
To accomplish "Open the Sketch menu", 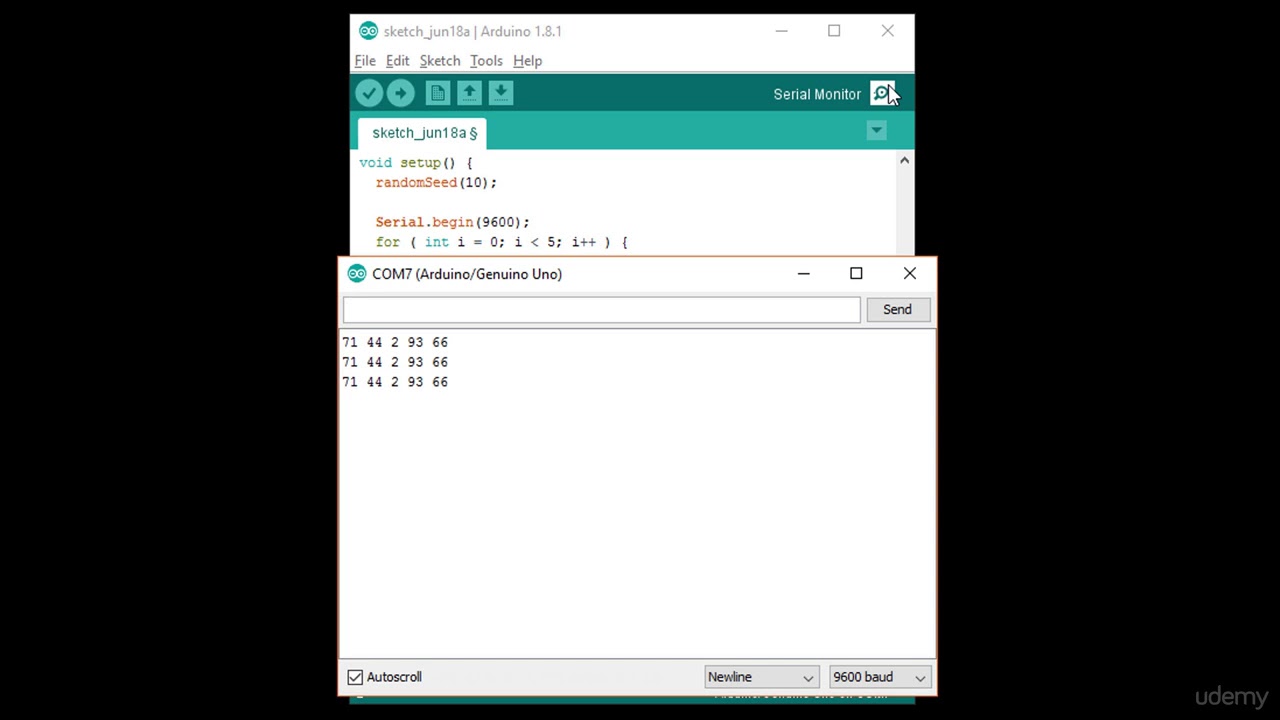I will 440,61.
